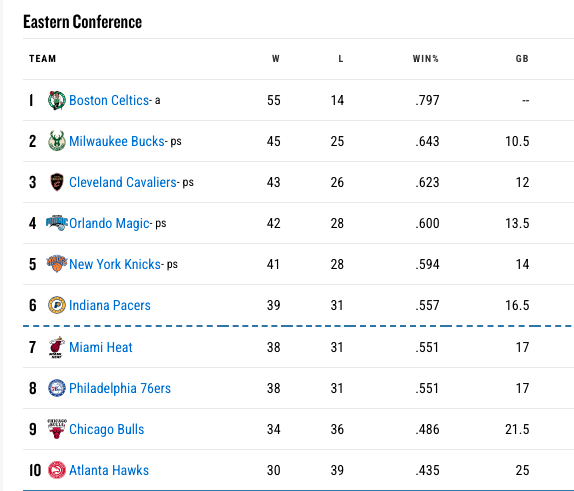574x491 pixels.
Task: Open the Milwaukee Bucks team page
Action: coord(117,141)
